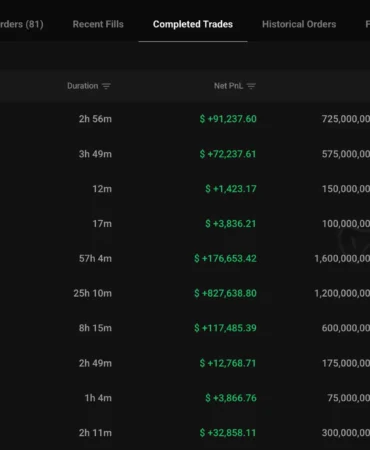Image resolution: width=370 pixels, height=450 pixels.
Task: Select the 25h 10m duration cell
Action: (93, 293)
